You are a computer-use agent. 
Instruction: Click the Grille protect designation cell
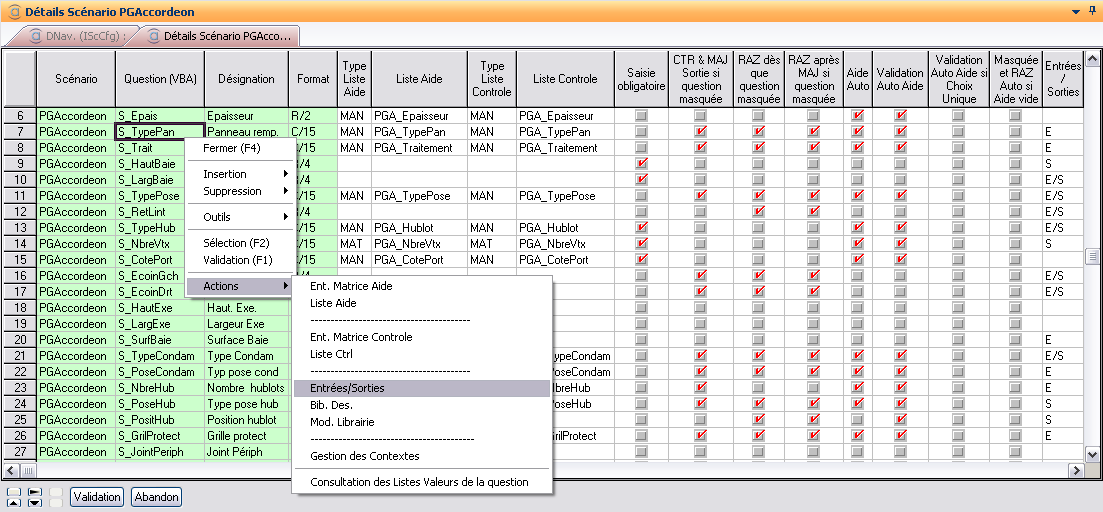246,436
